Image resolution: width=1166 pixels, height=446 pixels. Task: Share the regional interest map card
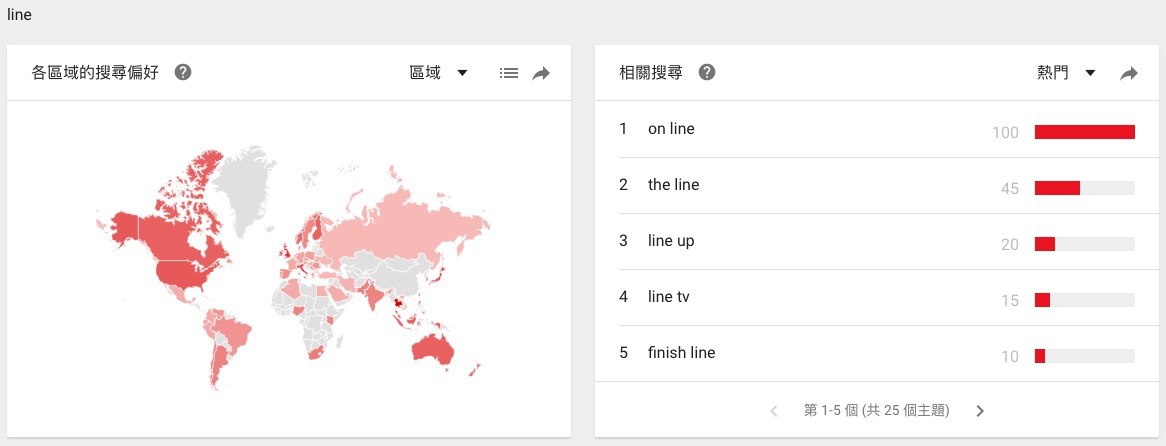pyautogui.click(x=541, y=73)
